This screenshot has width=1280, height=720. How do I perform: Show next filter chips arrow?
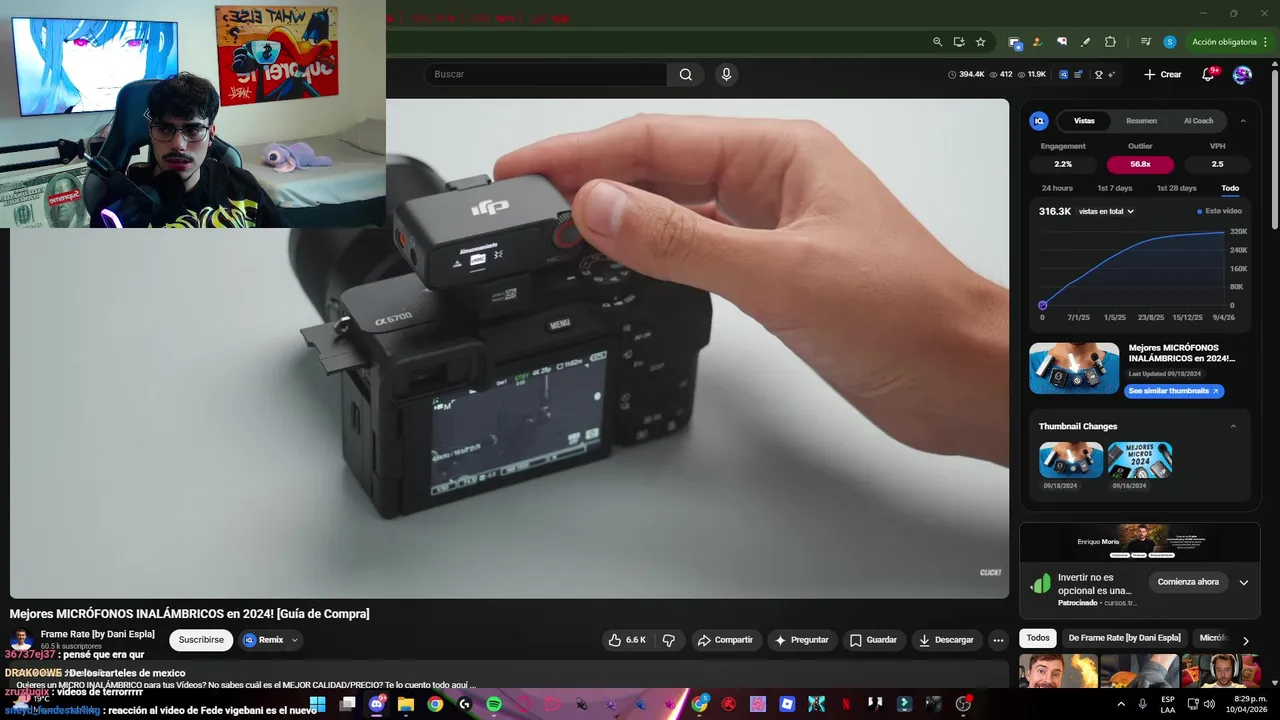pos(1246,640)
